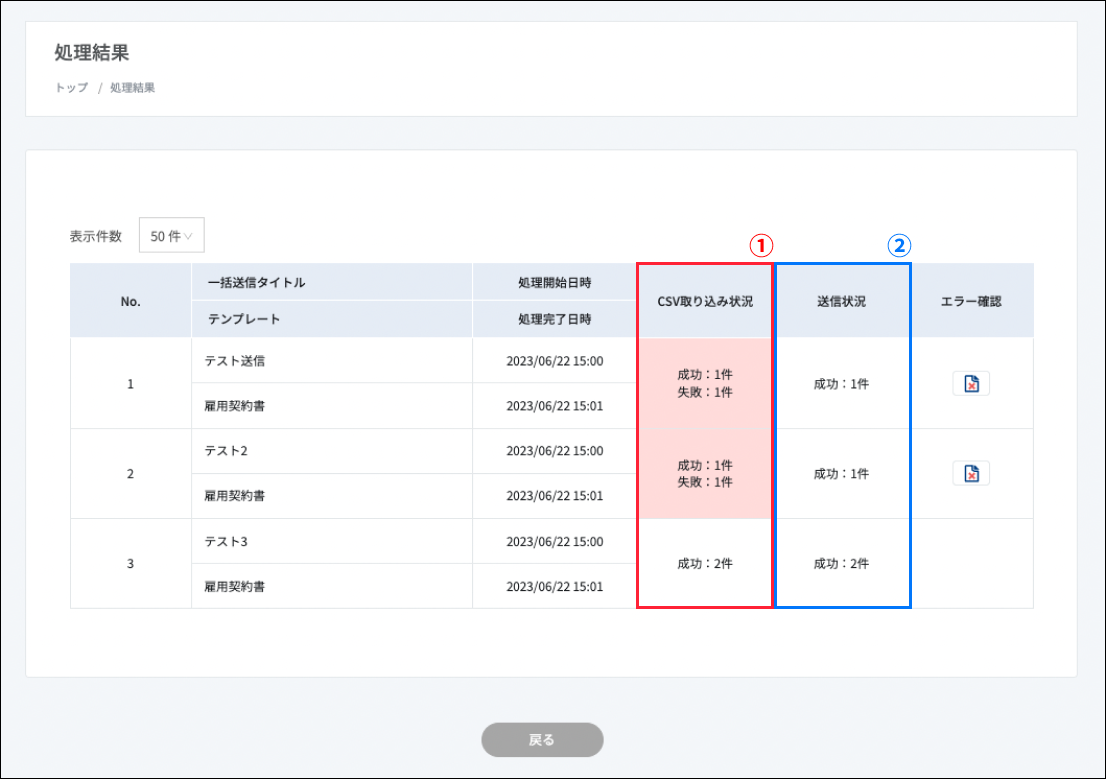The height and width of the screenshot is (779, 1106).
Task: Go to トップ breadcrumb link
Action: [x=71, y=88]
